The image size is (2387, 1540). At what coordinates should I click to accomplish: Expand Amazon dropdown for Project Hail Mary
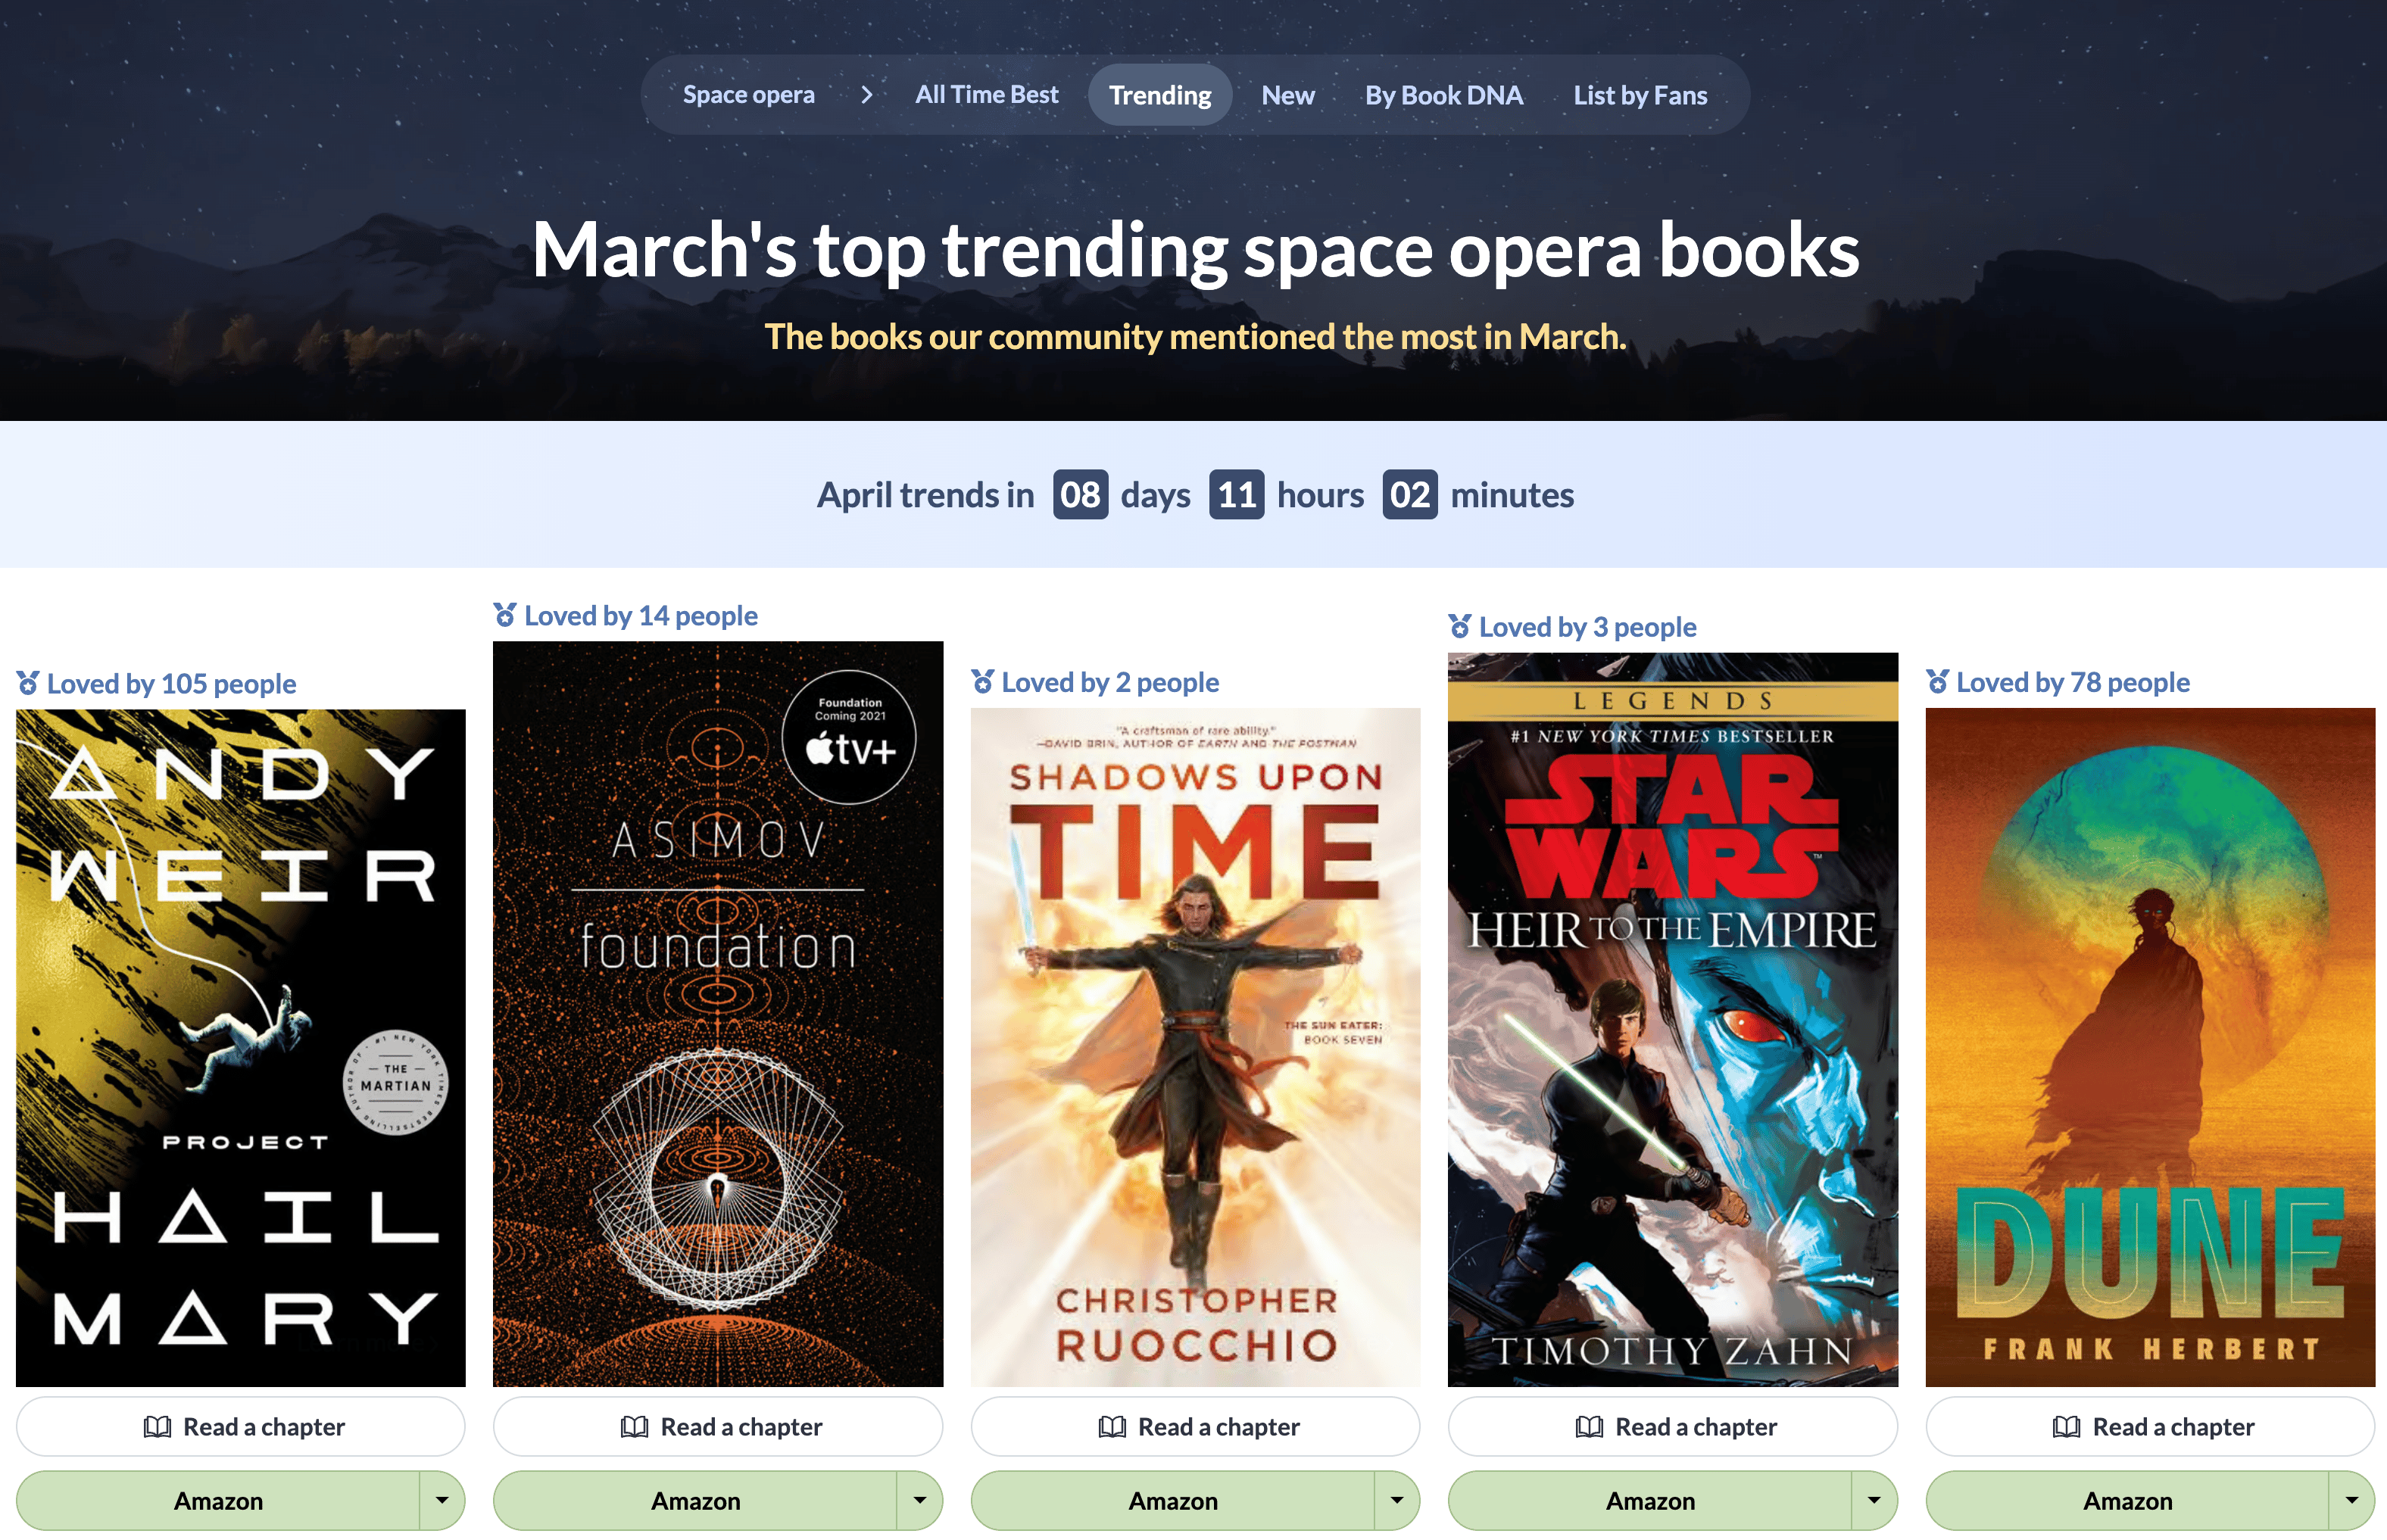(x=442, y=1500)
